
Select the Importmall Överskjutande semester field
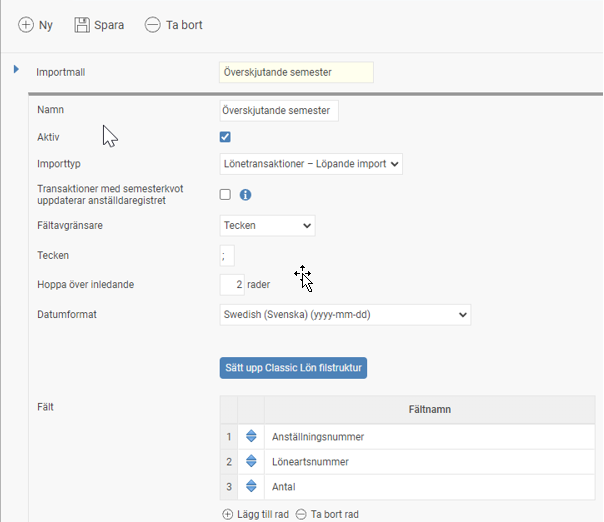tap(296, 72)
